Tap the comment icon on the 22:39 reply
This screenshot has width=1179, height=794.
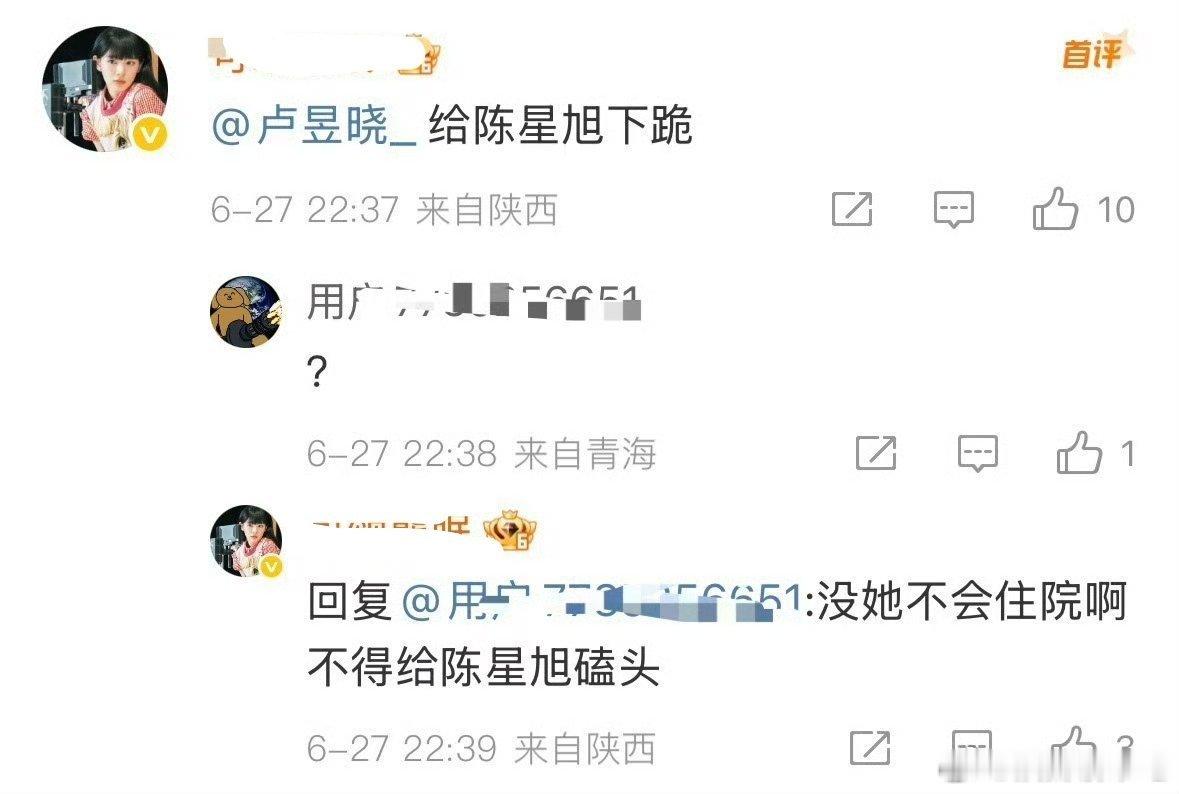click(x=971, y=747)
